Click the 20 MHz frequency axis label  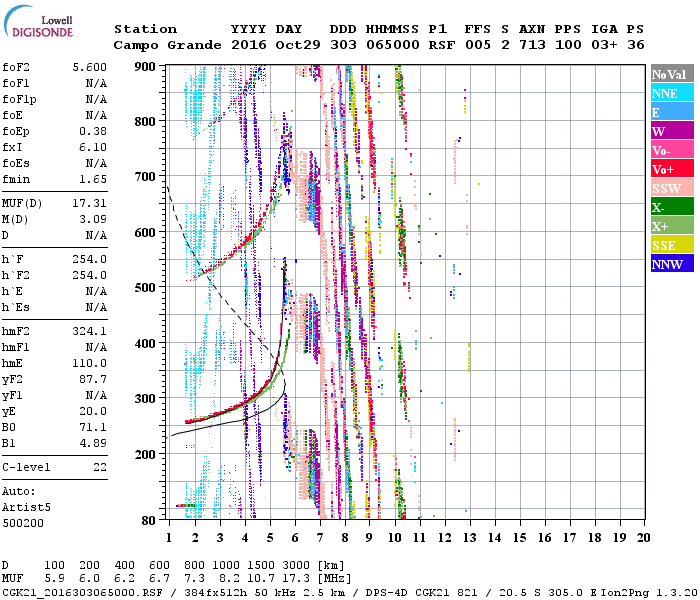(643, 538)
